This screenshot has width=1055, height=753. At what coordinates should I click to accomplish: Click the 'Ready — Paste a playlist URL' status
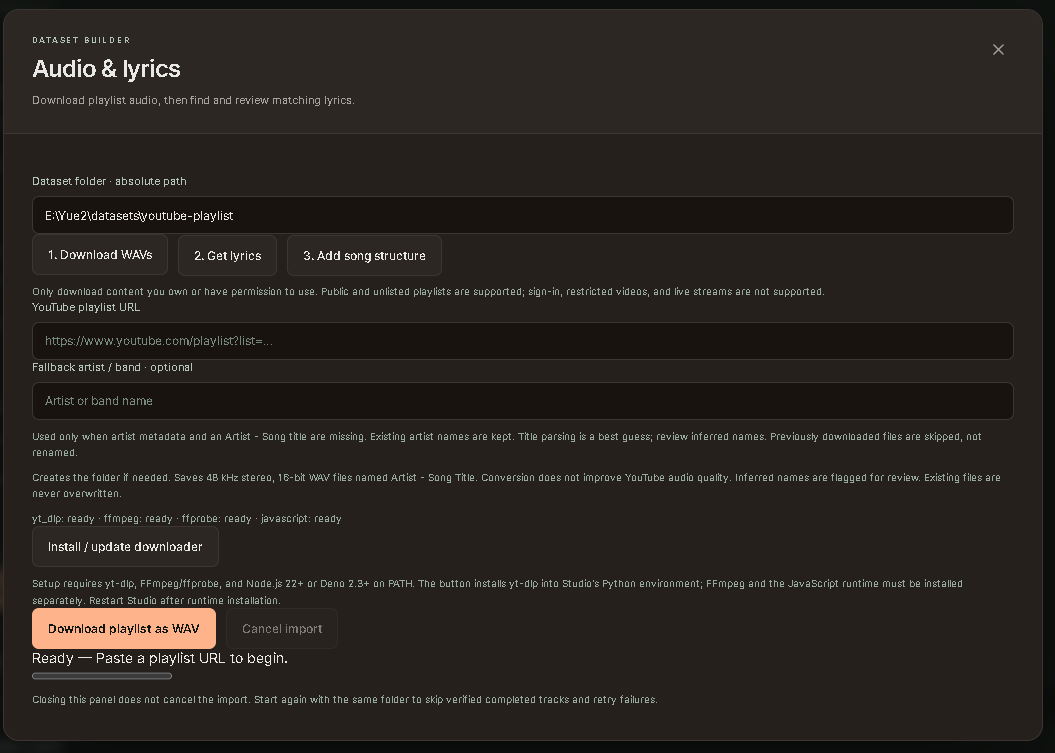click(160, 658)
